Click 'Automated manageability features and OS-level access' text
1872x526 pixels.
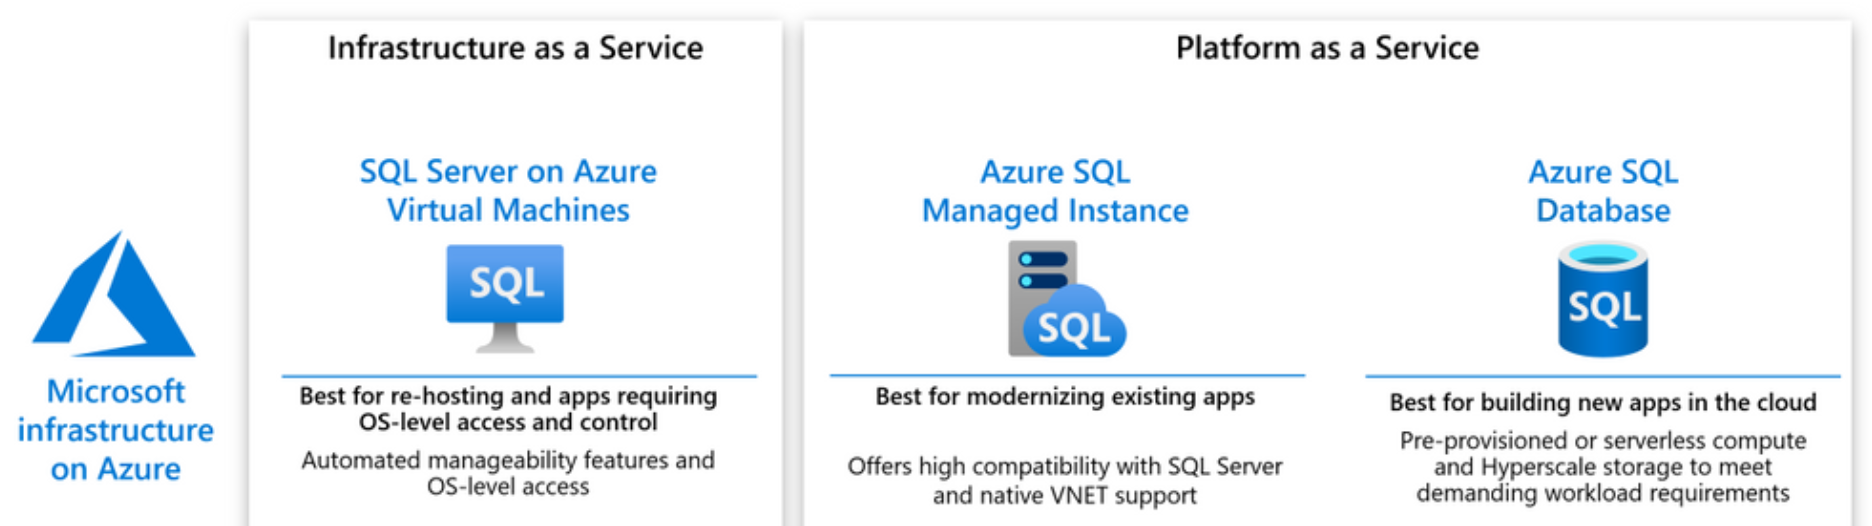(x=508, y=473)
